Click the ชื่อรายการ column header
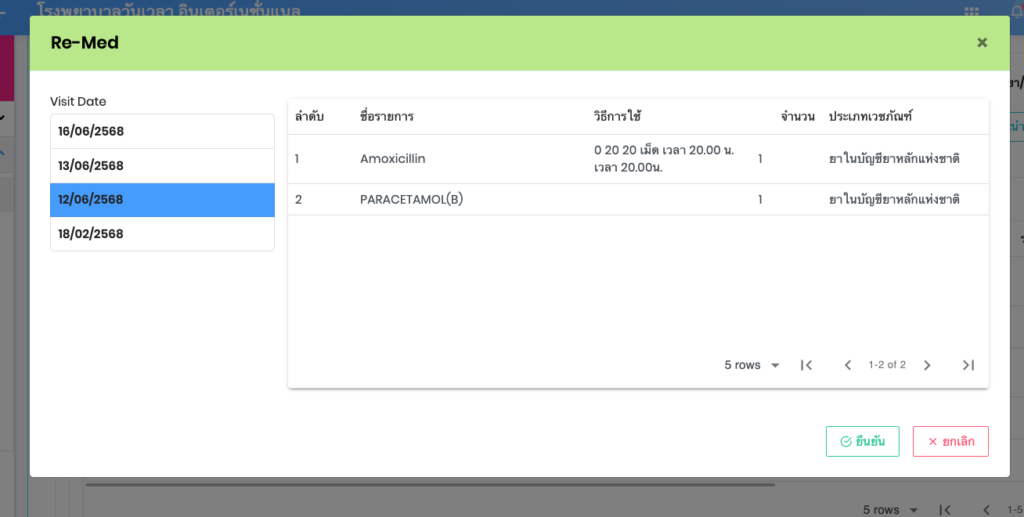 tap(386, 117)
